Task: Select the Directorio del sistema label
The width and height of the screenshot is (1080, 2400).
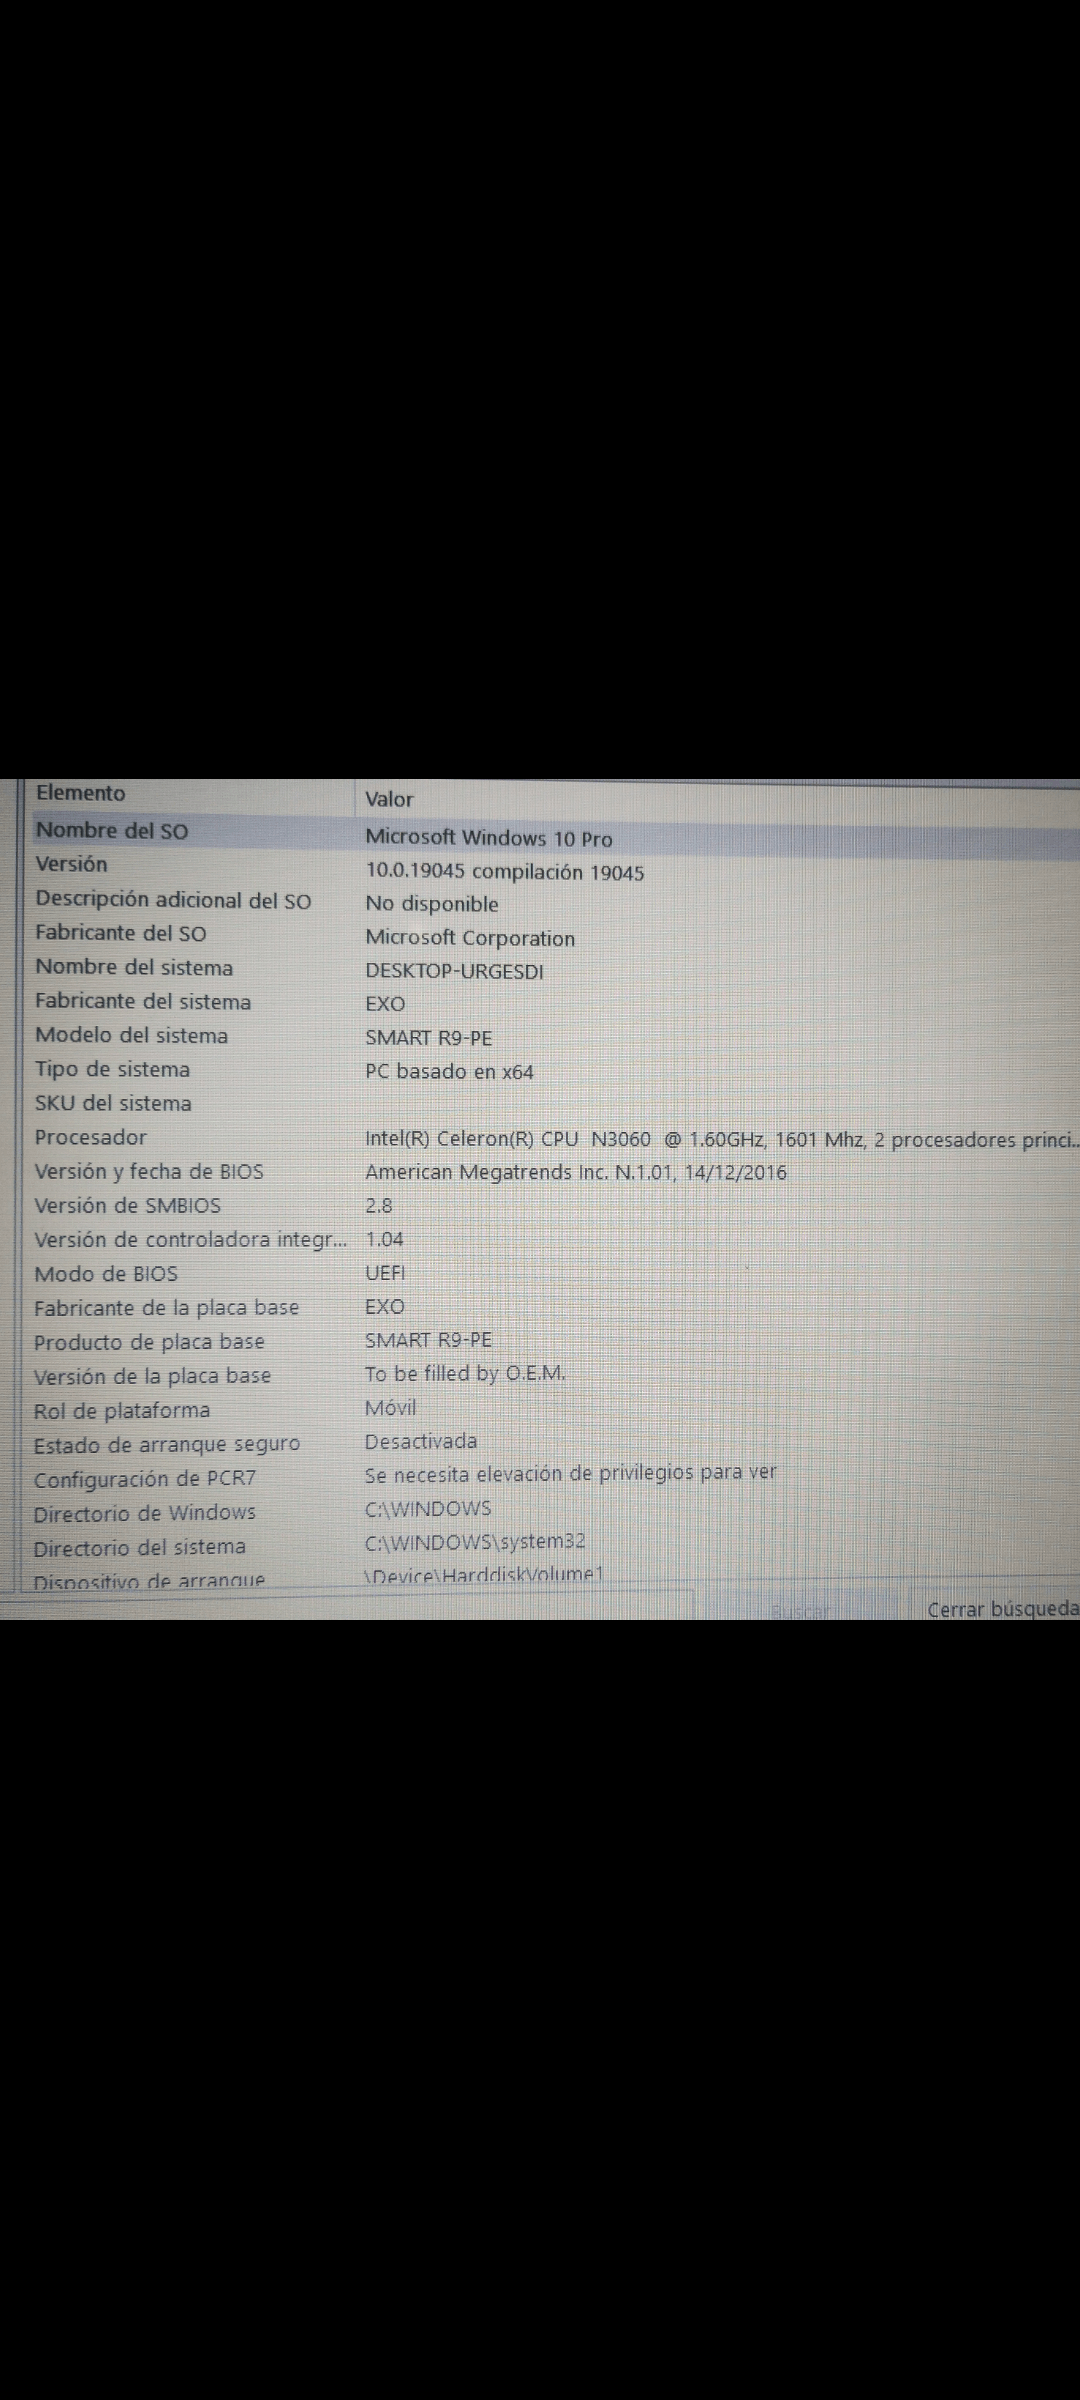Action: [140, 1547]
